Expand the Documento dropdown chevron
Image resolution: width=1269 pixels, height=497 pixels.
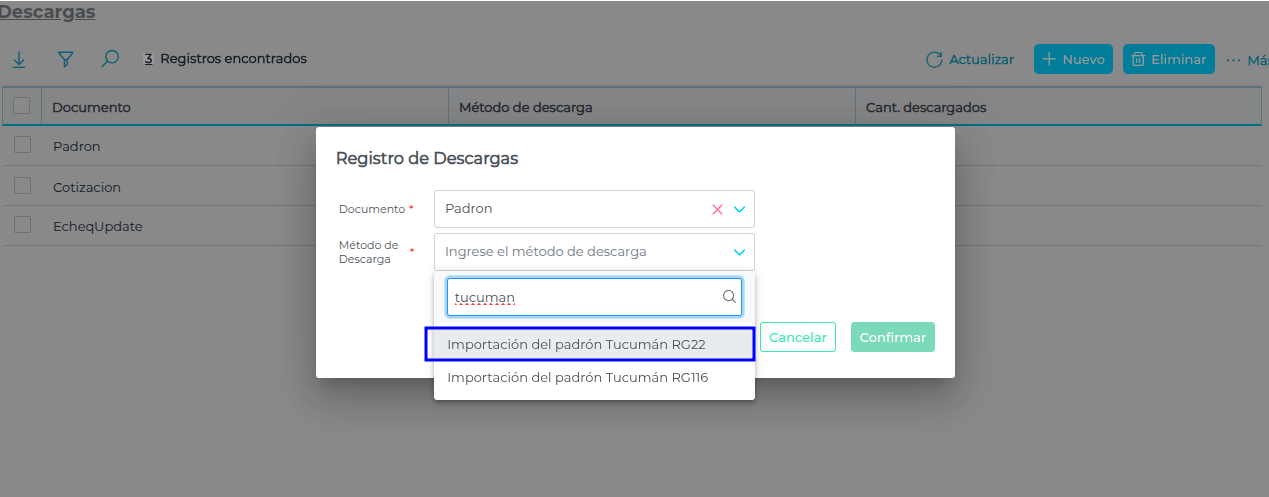pyautogui.click(x=740, y=209)
